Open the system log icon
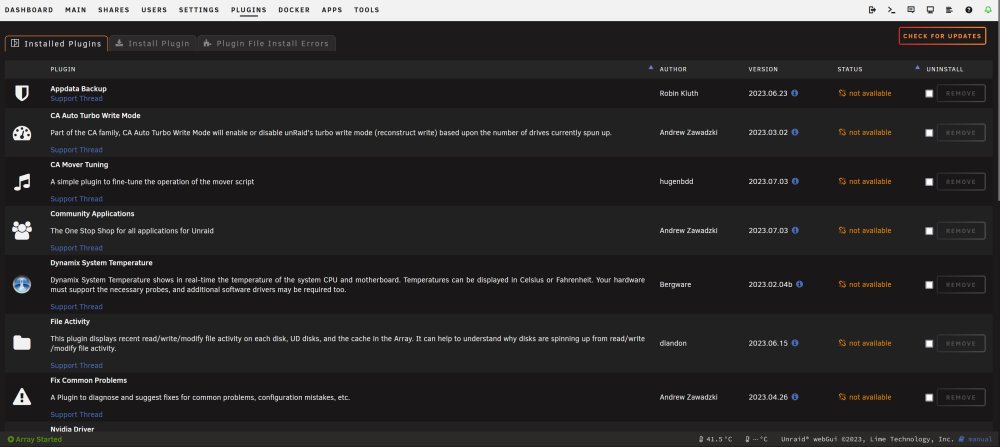 [950, 10]
